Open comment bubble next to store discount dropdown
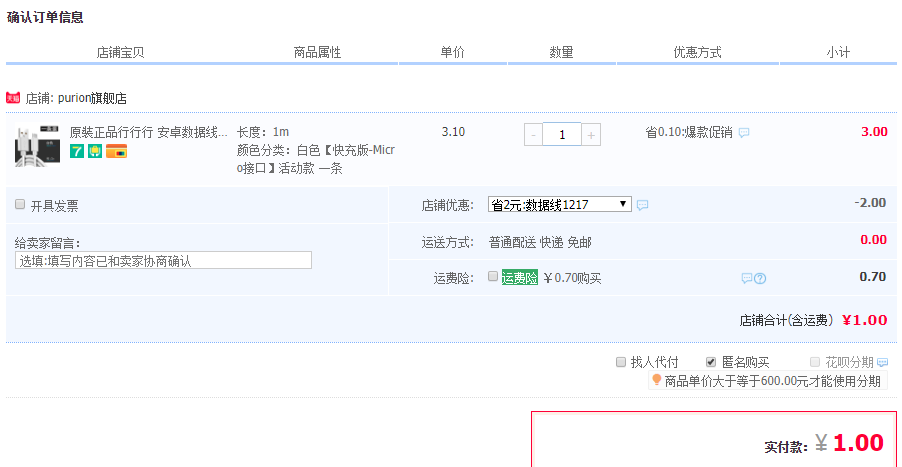Screen dimensions: 902x467 pos(643,205)
